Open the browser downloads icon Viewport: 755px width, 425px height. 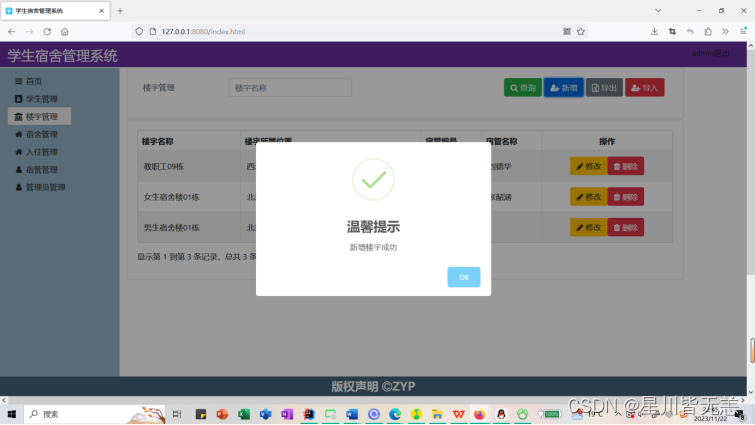point(654,32)
